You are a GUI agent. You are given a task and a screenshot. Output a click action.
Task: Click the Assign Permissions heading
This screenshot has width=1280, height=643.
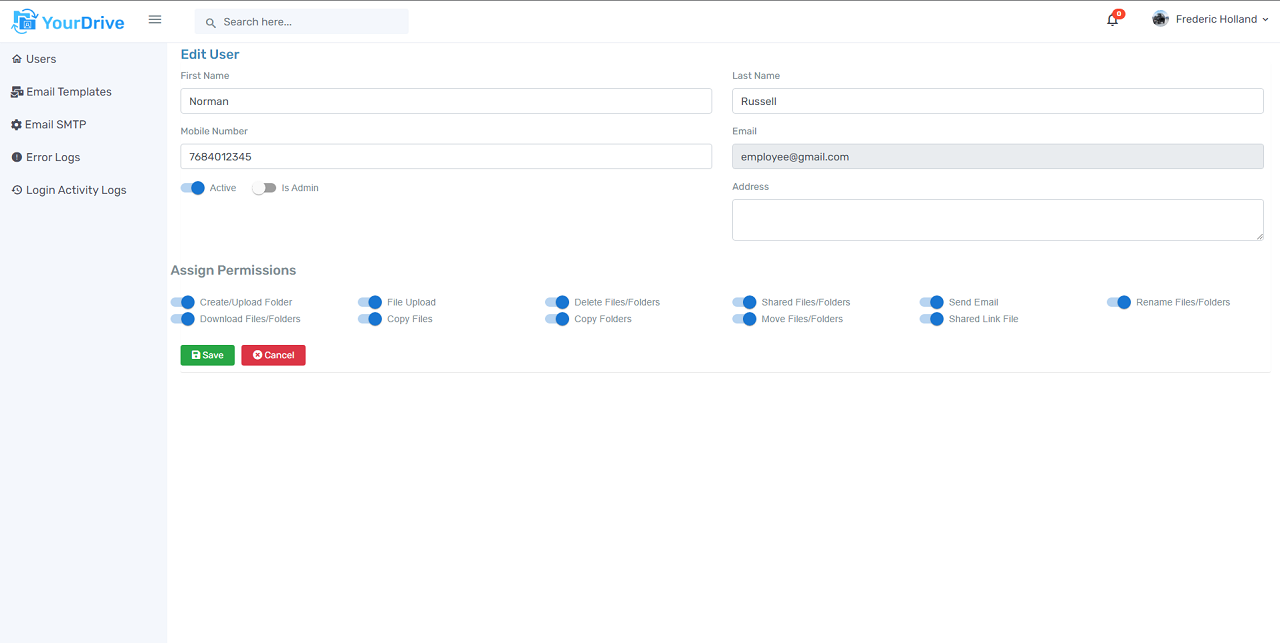pos(233,270)
